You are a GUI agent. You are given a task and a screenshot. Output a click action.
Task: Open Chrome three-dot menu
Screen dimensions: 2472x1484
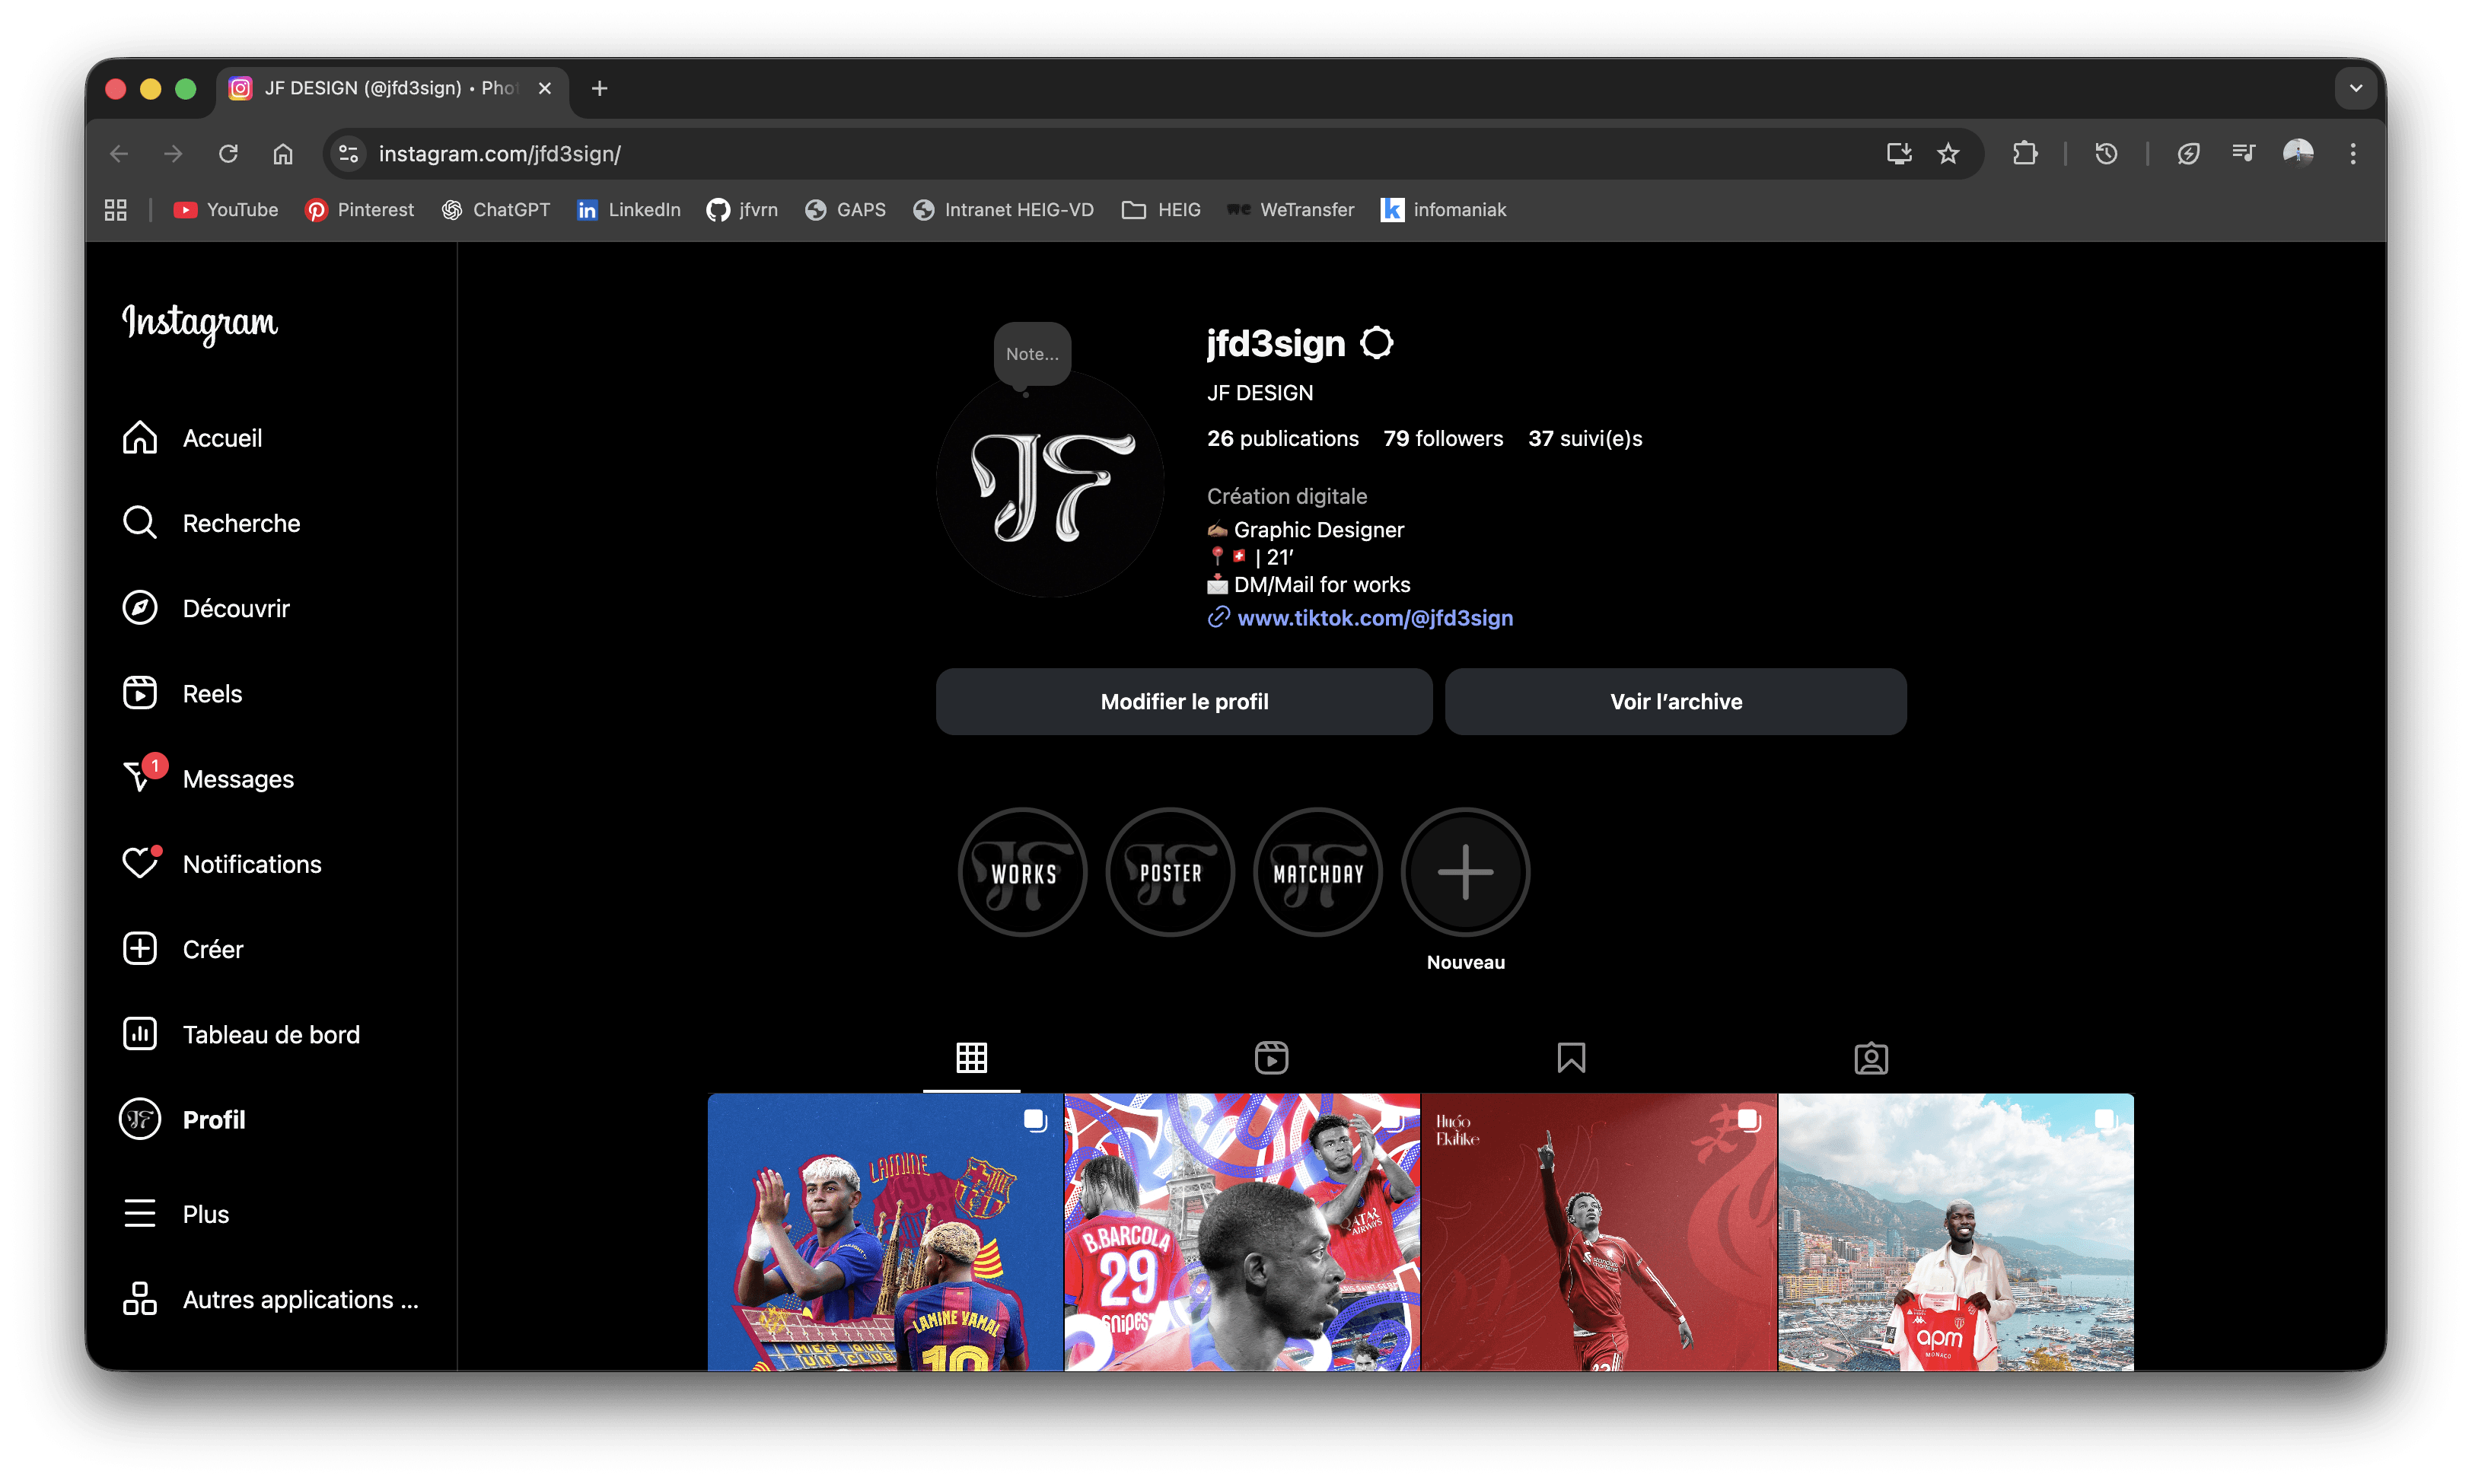2353,154
